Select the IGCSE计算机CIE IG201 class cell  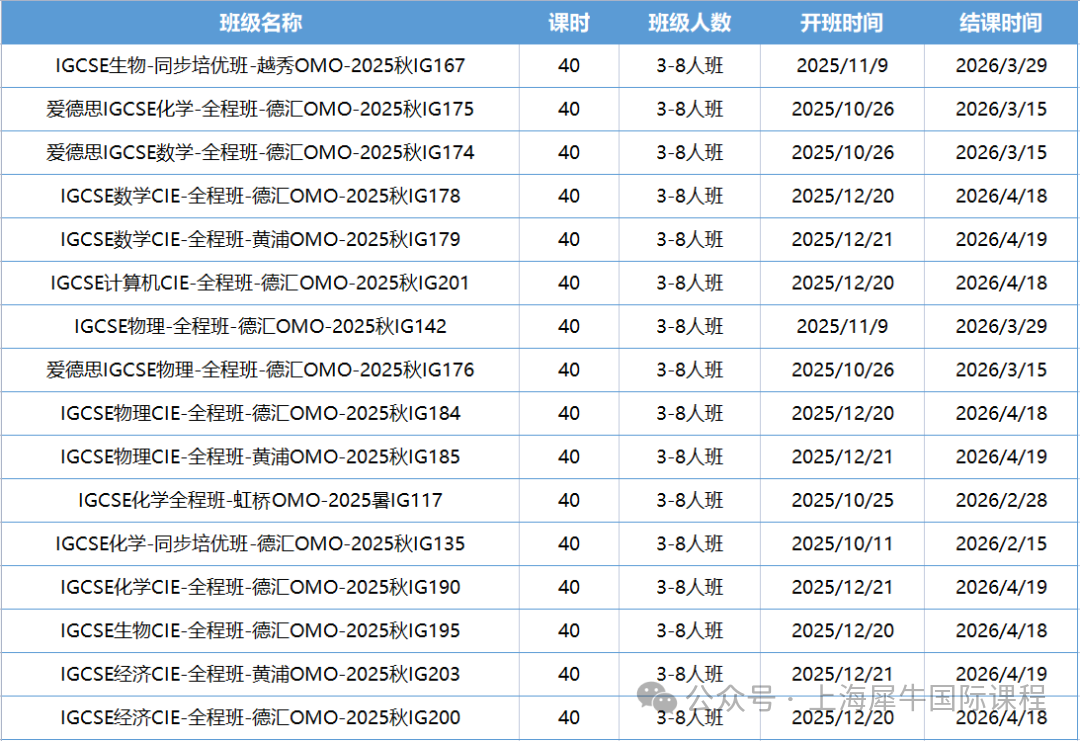point(260,283)
